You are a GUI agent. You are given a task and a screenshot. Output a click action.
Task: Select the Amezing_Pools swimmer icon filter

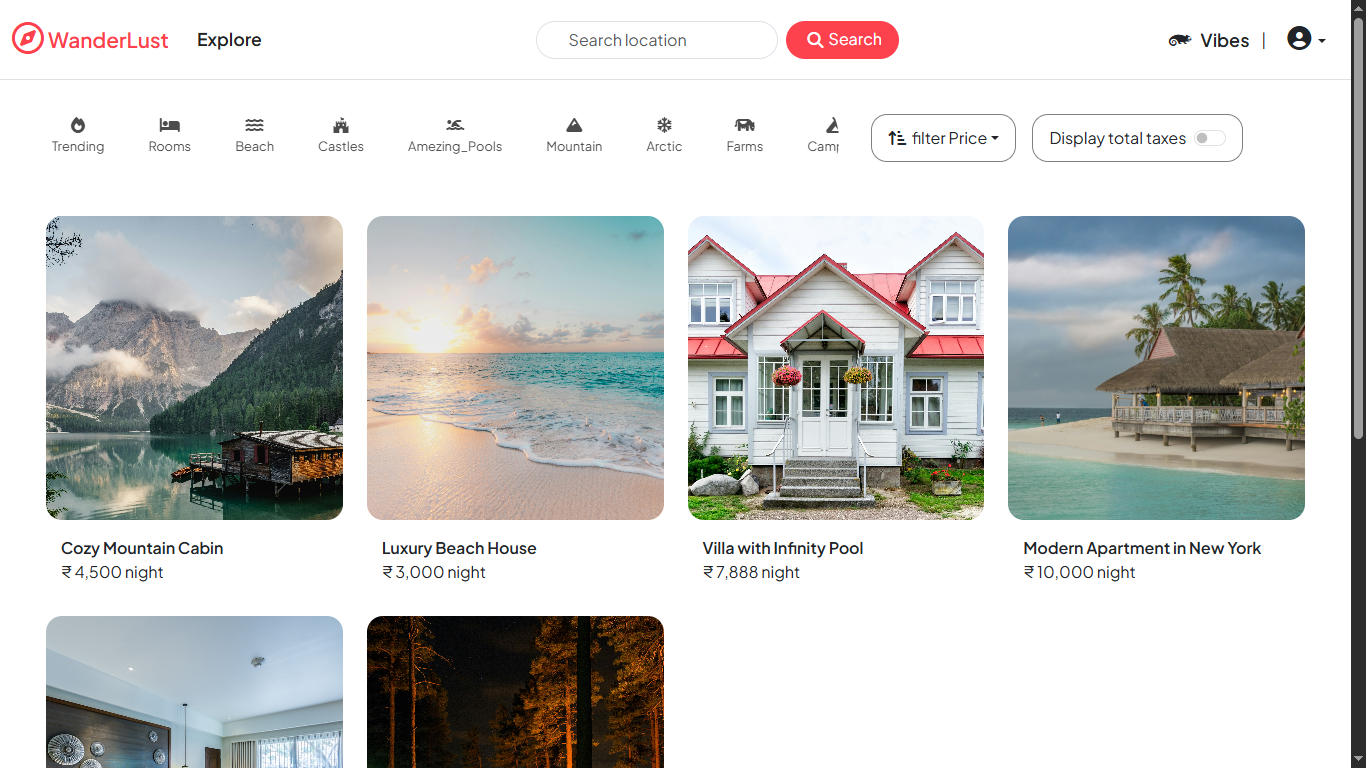tap(455, 125)
